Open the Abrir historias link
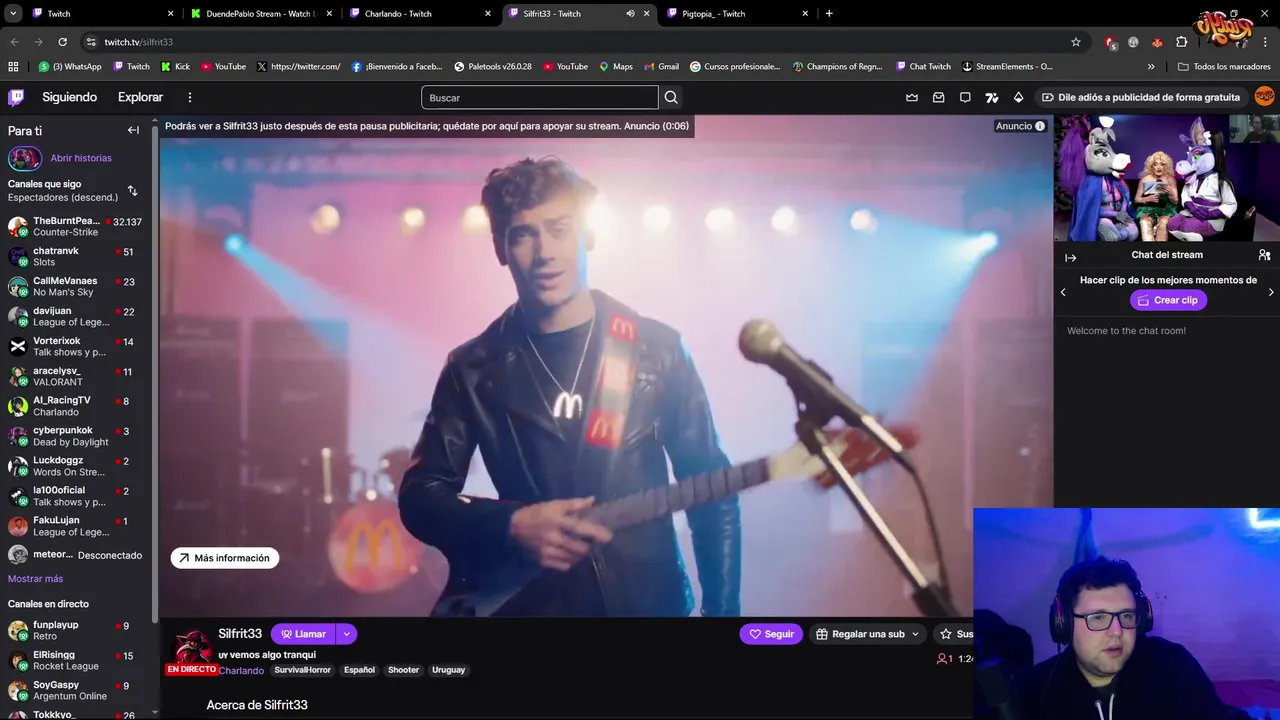Viewport: 1280px width, 720px height. tap(81, 158)
